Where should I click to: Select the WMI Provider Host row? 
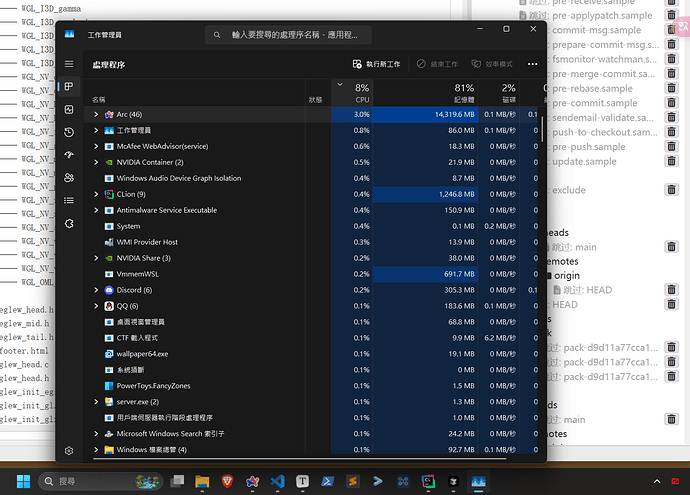pyautogui.click(x=312, y=242)
